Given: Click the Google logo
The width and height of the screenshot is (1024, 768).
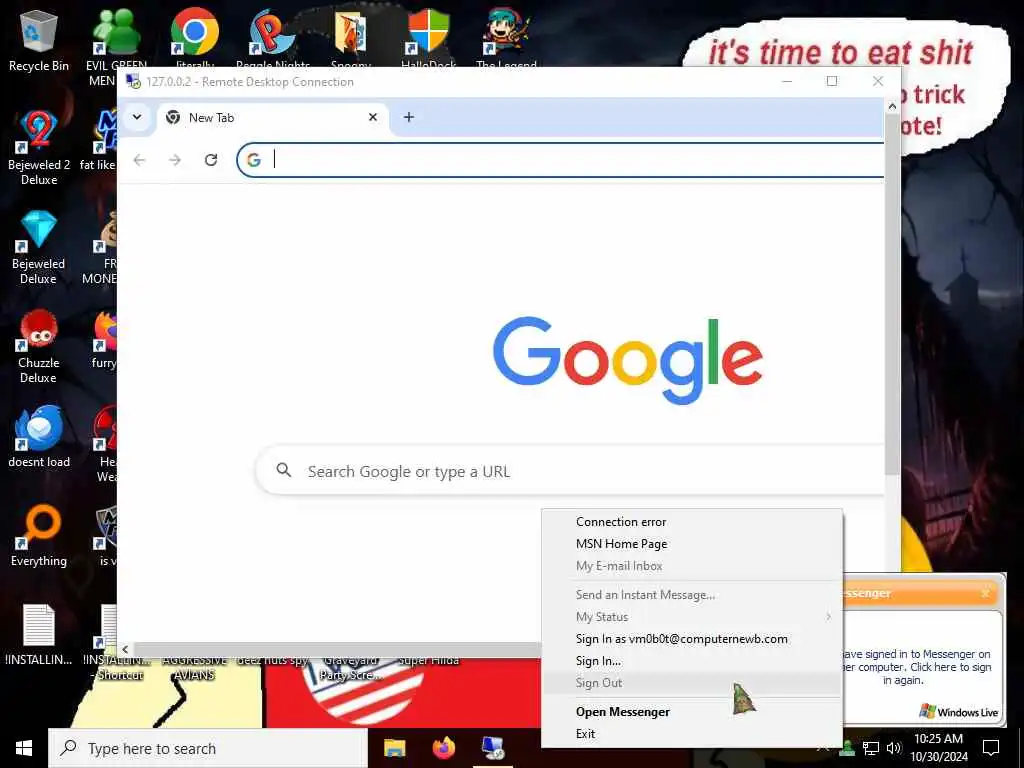Looking at the screenshot, I should (x=628, y=359).
